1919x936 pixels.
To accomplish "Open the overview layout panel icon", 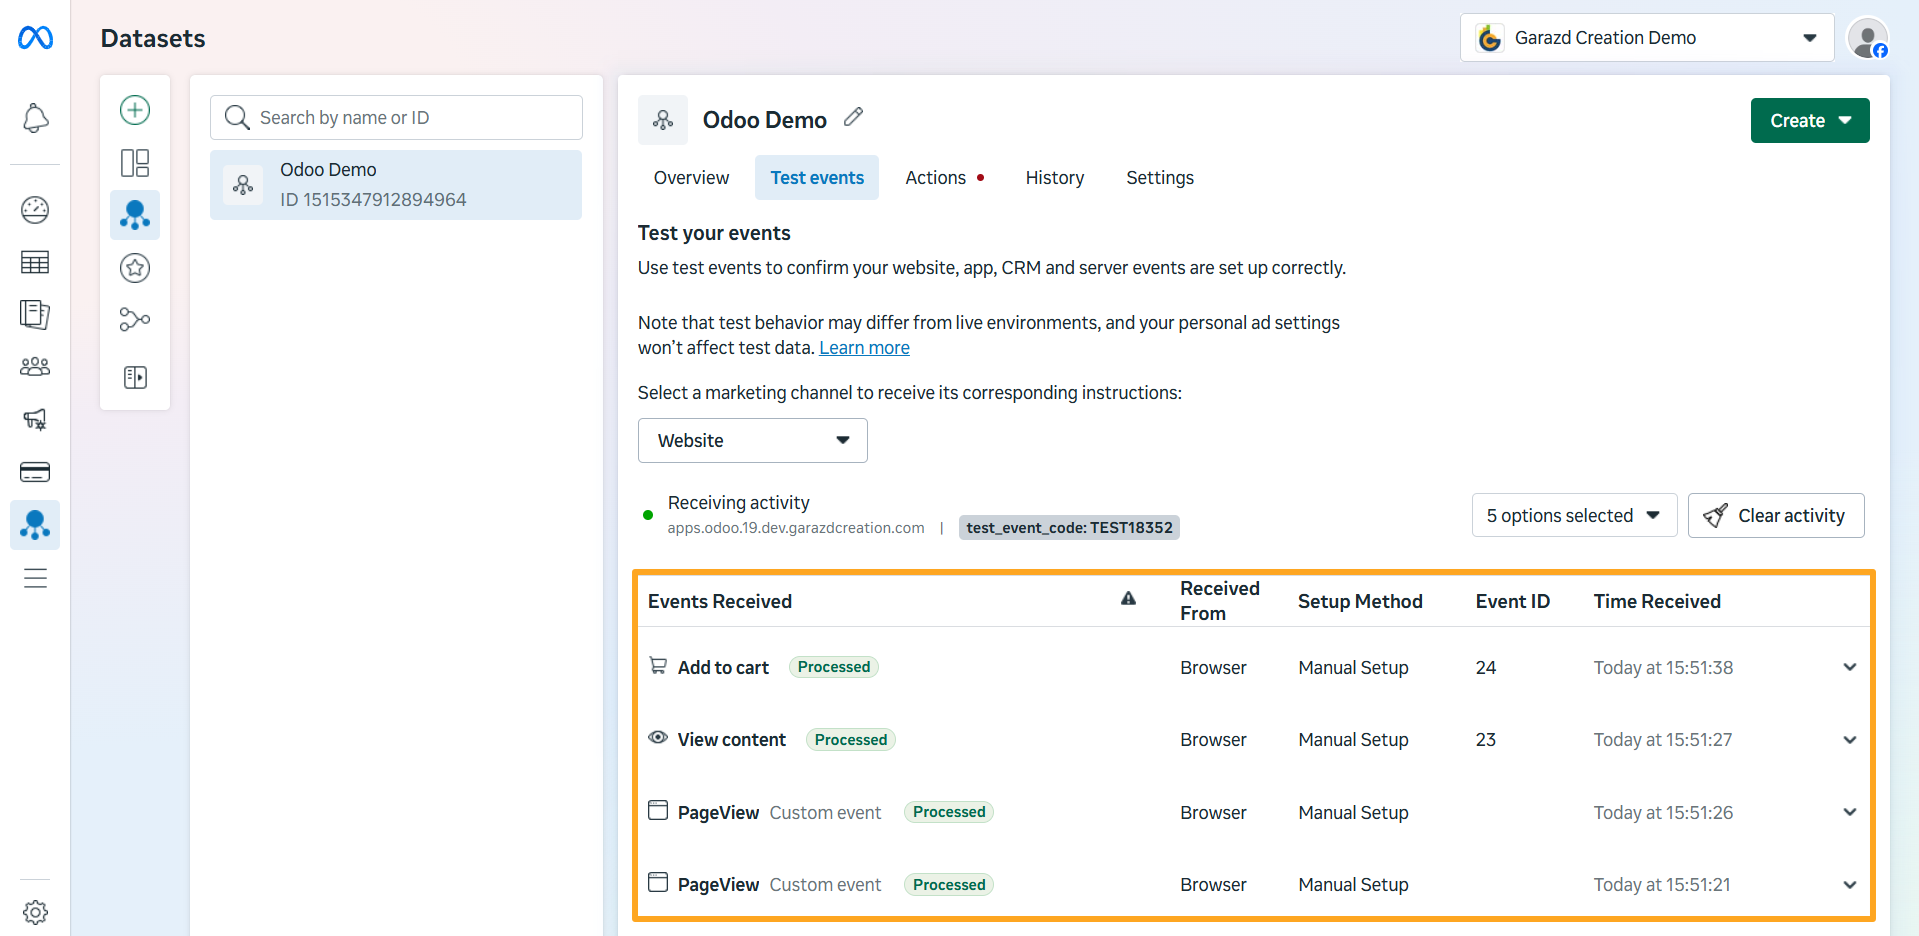I will pos(135,163).
